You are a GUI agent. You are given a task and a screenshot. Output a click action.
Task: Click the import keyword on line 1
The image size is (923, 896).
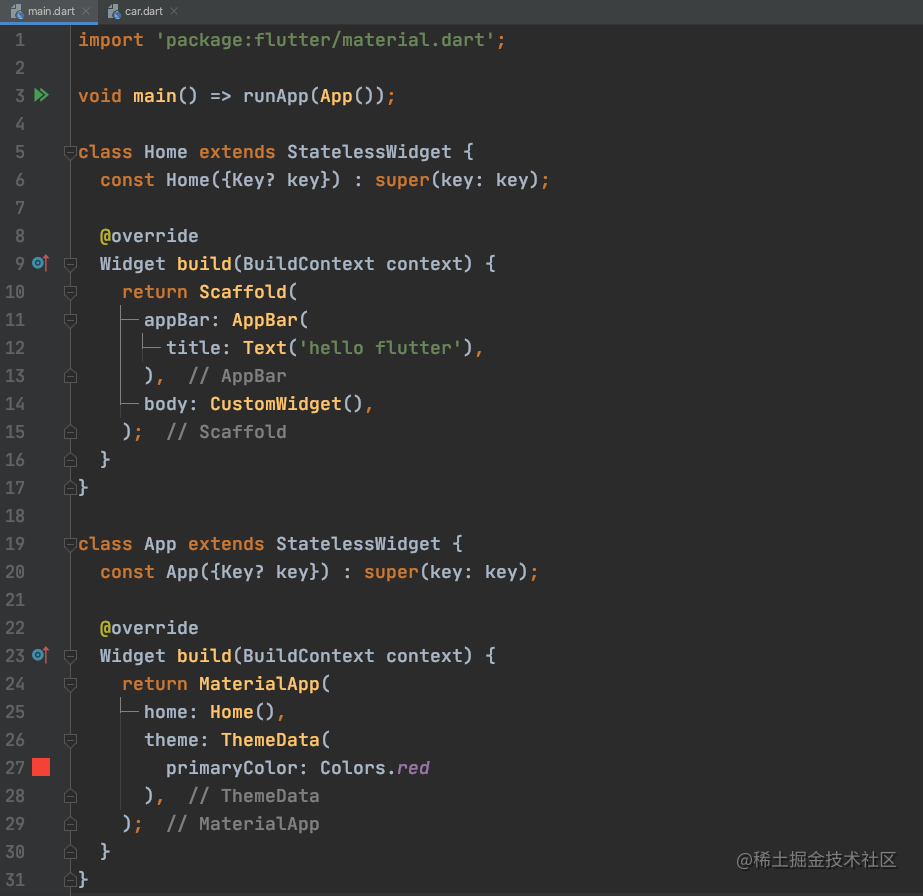(x=111, y=40)
